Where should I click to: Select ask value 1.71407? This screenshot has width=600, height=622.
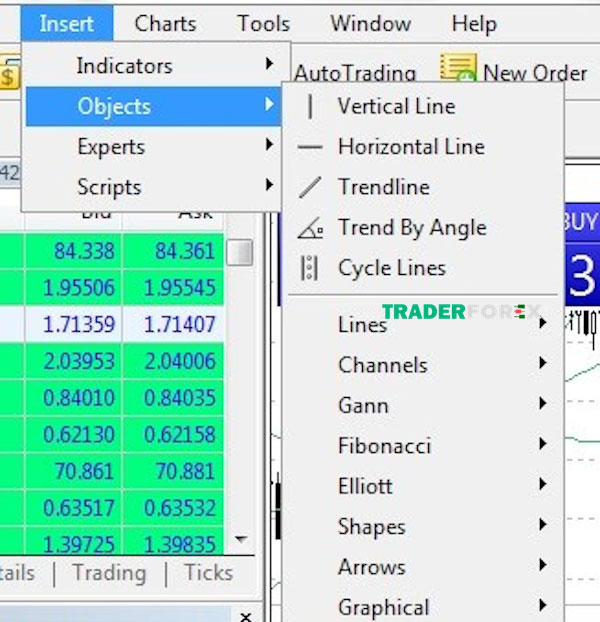point(180,324)
